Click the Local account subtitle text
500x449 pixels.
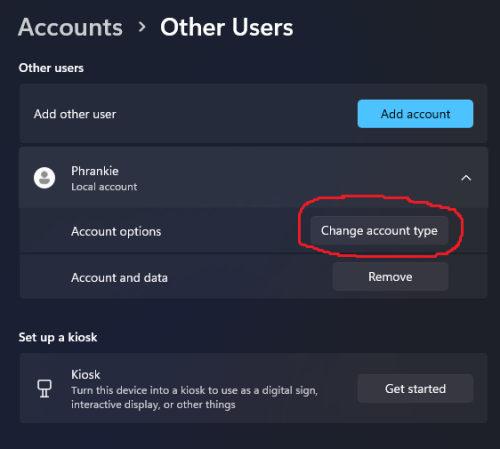[104, 187]
